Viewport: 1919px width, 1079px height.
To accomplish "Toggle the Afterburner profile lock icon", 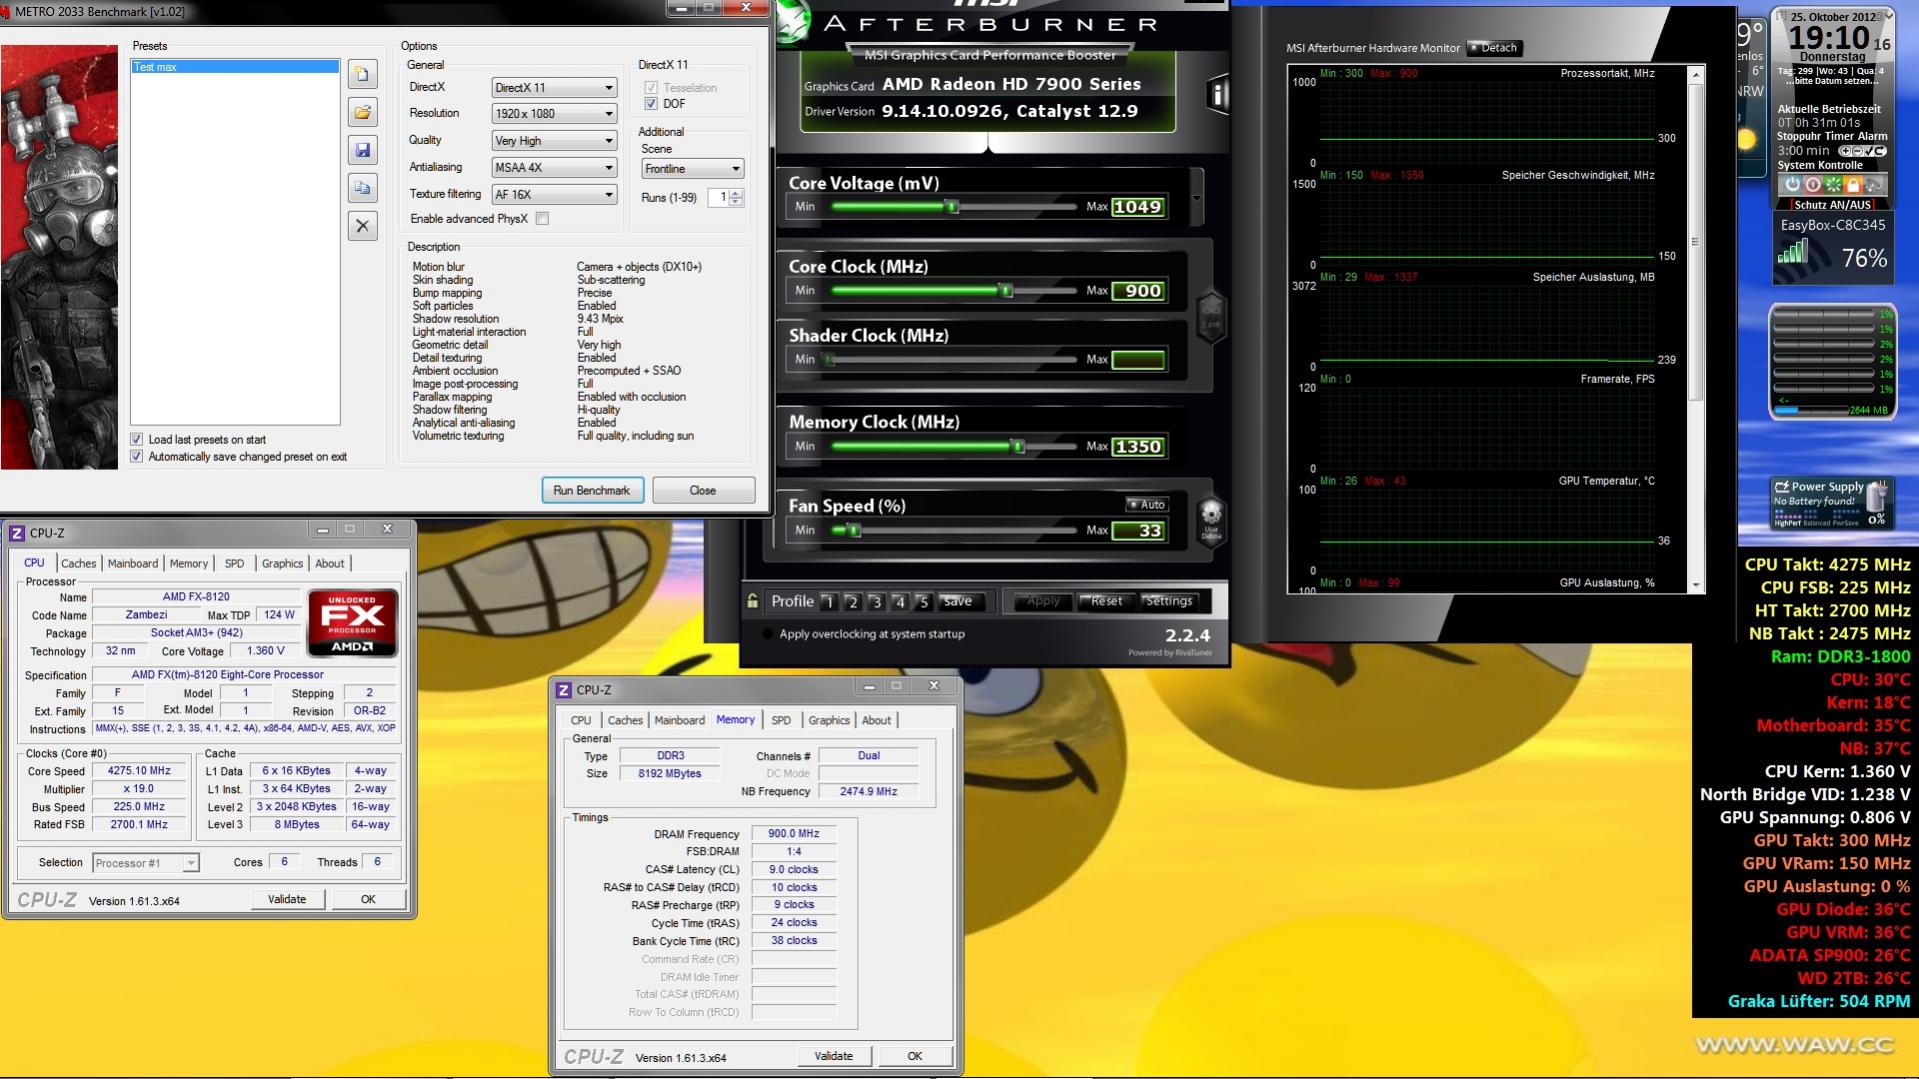I will [x=752, y=601].
